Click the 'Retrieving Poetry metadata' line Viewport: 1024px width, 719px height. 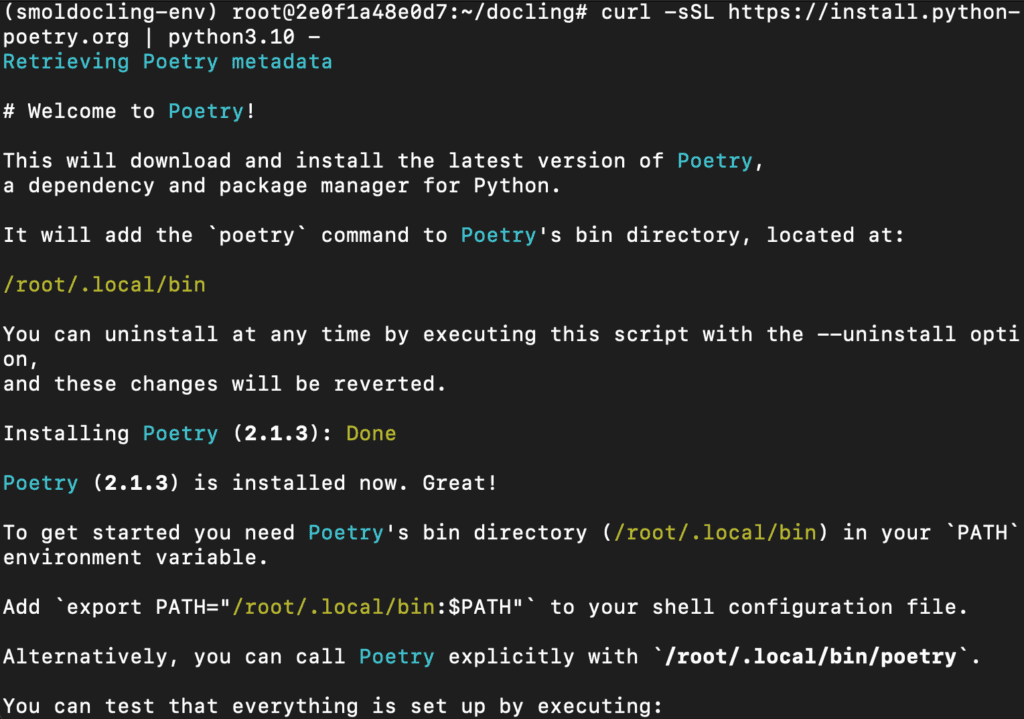(x=168, y=61)
